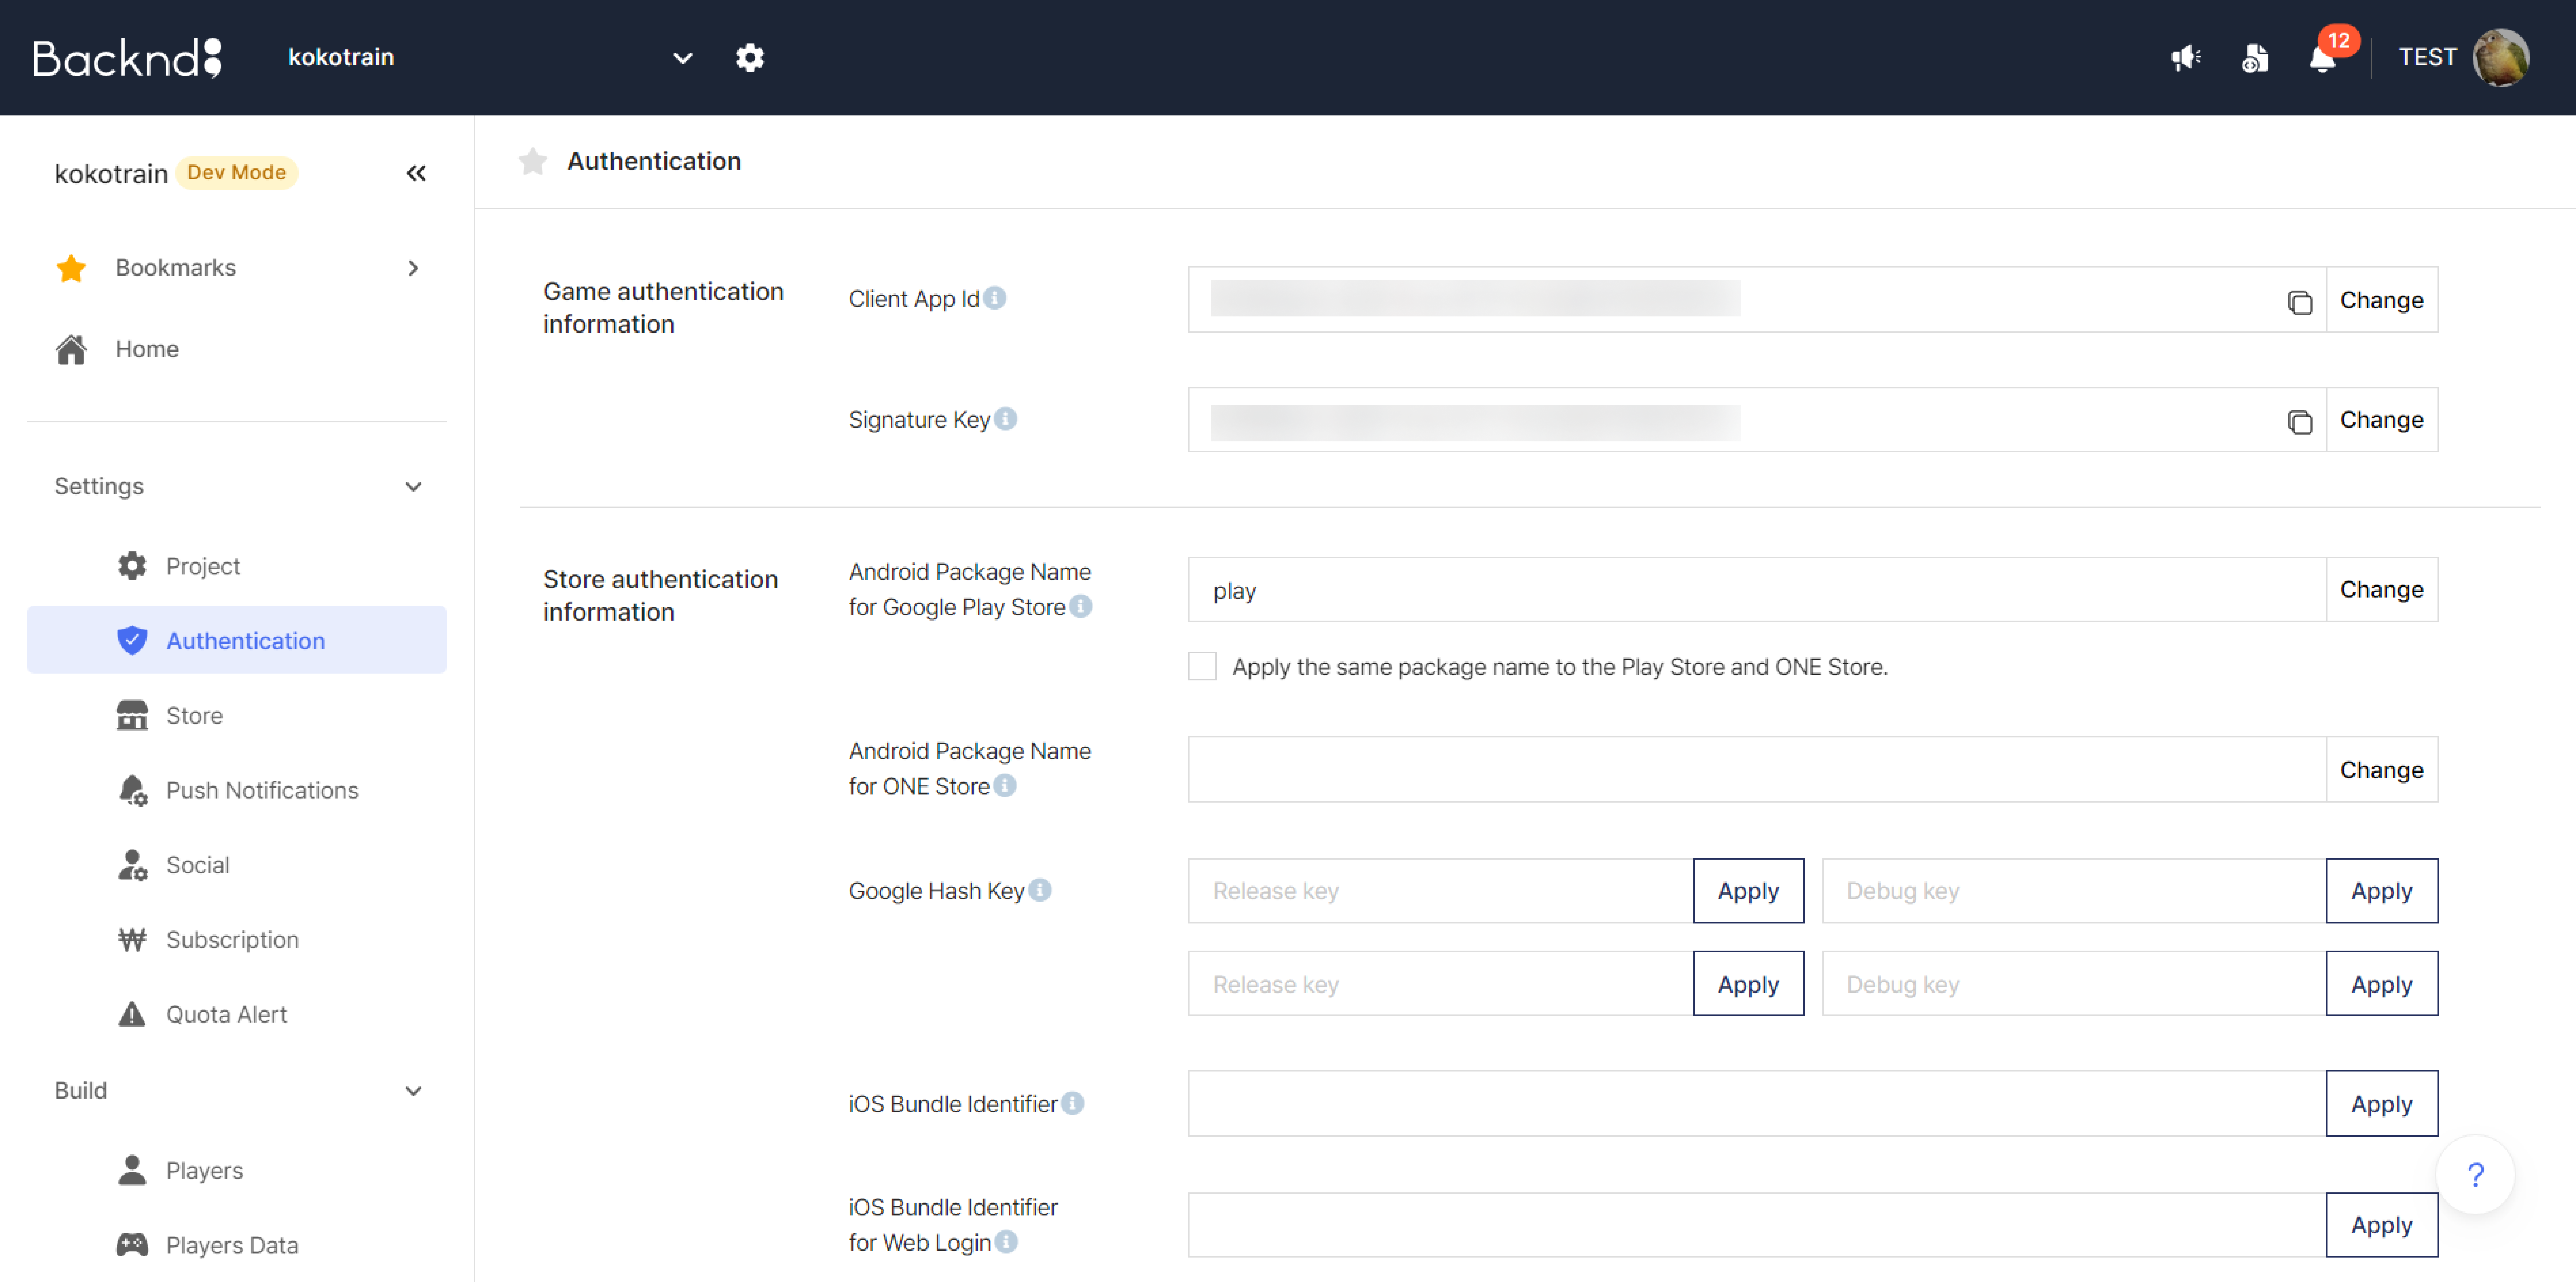Image resolution: width=2576 pixels, height=1282 pixels.
Task: Click Bookmarks star icon in sidebar
Action: pyautogui.click(x=71, y=268)
